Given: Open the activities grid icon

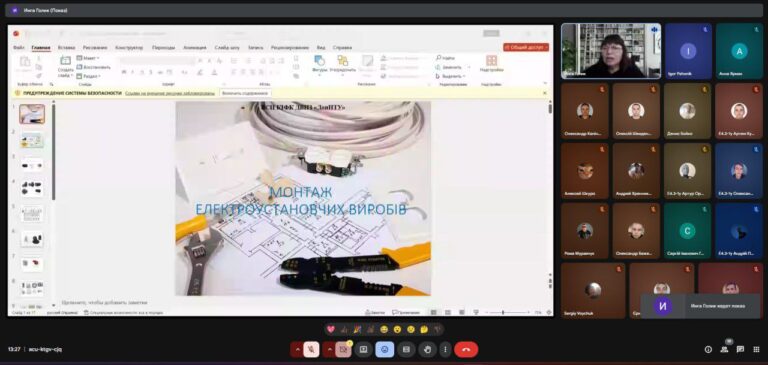Looking at the screenshot, I should coord(756,349).
